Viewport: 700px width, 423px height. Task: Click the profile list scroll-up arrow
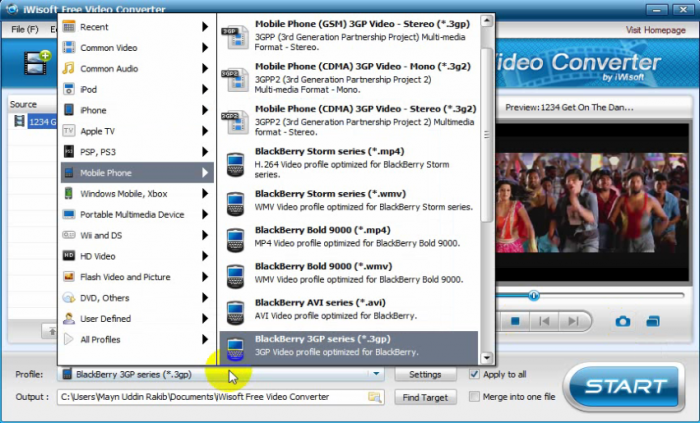click(x=487, y=21)
